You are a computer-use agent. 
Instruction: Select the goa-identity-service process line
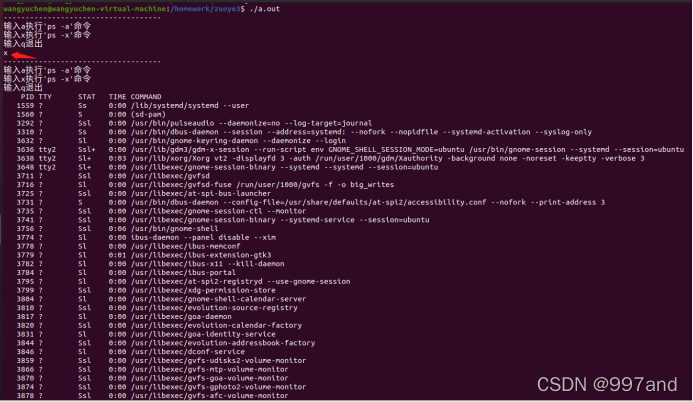(146, 334)
